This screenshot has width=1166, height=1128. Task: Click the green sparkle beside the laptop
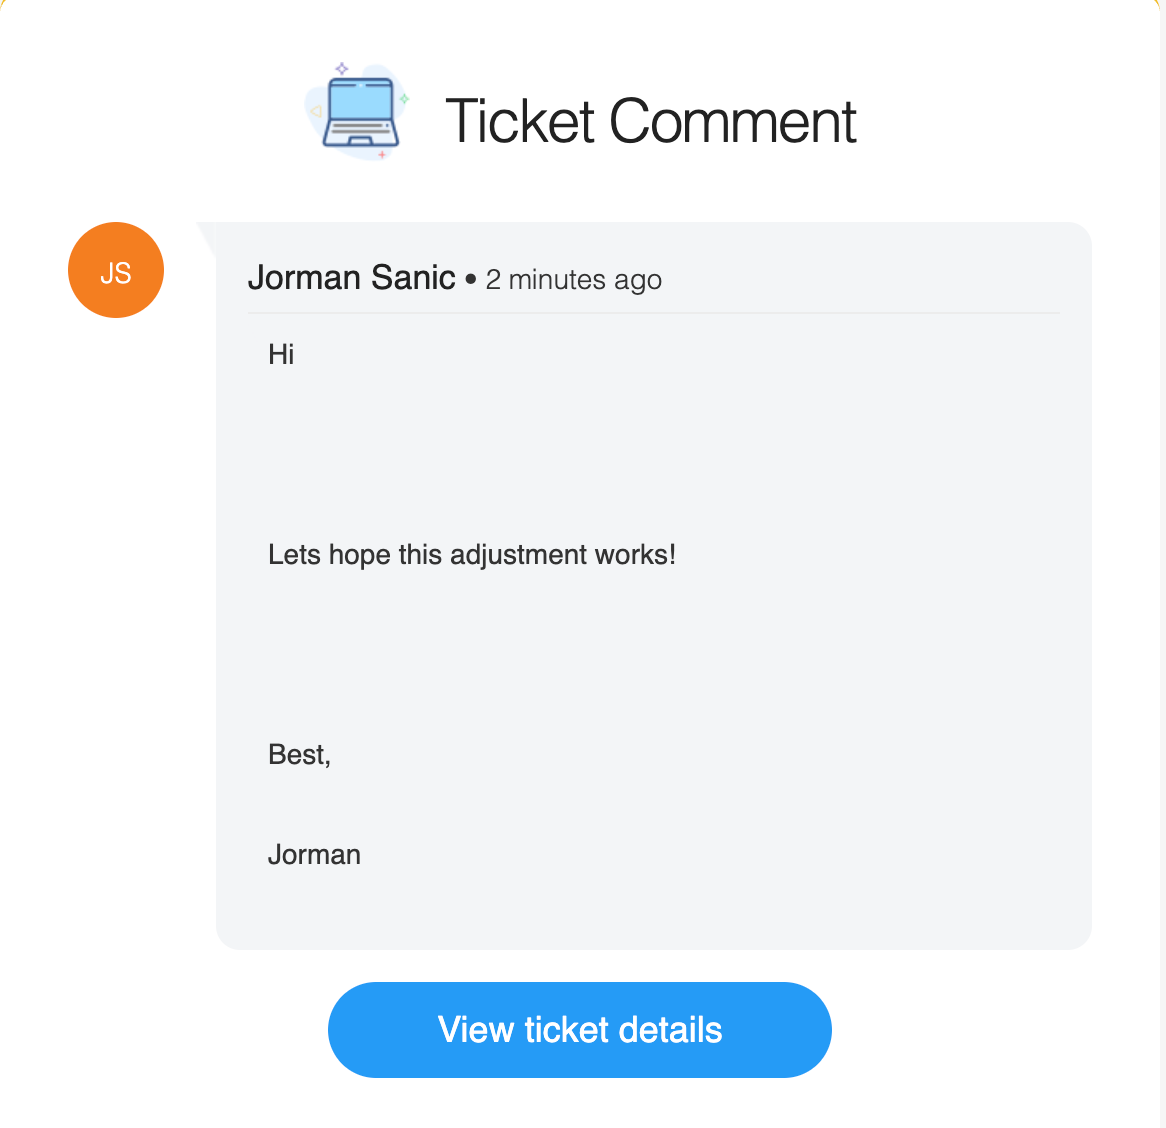[404, 98]
